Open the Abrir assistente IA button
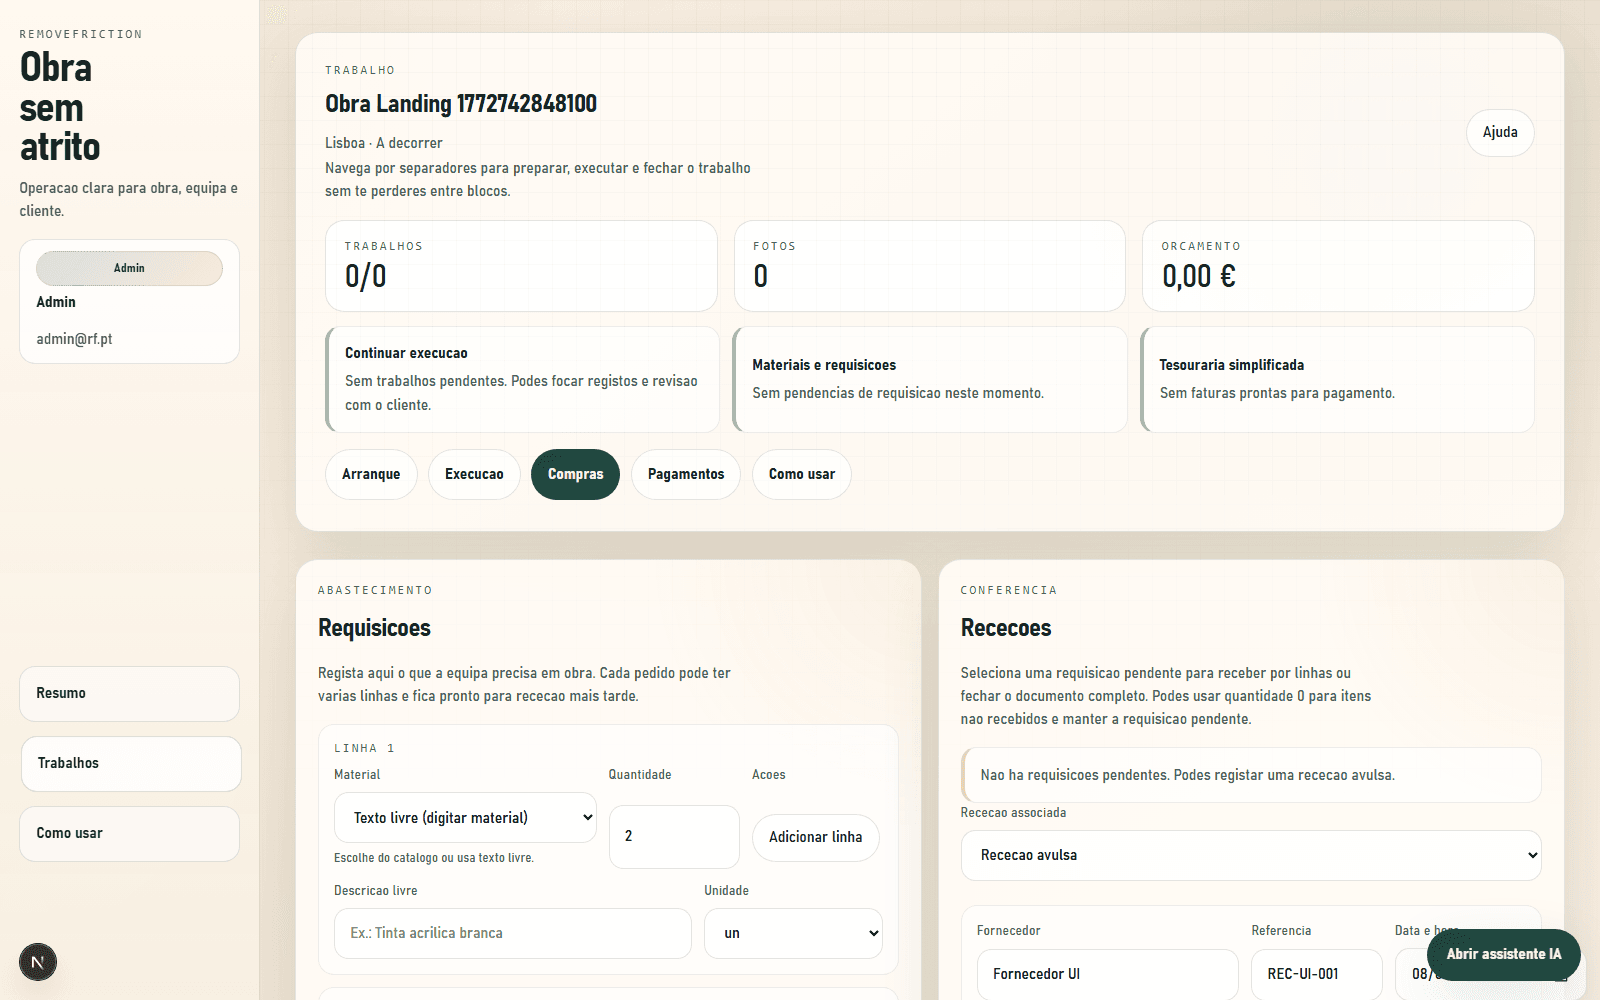The image size is (1600, 1000). click(x=1502, y=954)
